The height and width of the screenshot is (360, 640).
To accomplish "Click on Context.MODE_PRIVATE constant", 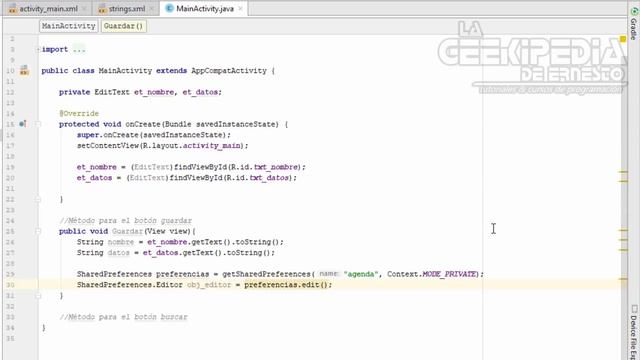I will (x=432, y=274).
